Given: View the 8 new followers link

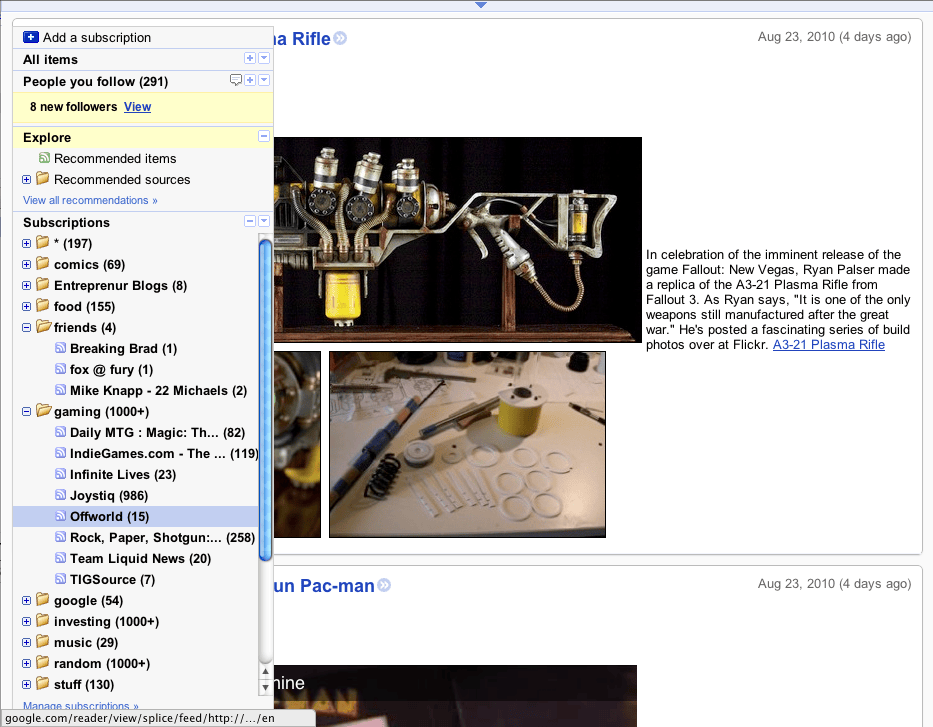Looking at the screenshot, I should pos(137,107).
